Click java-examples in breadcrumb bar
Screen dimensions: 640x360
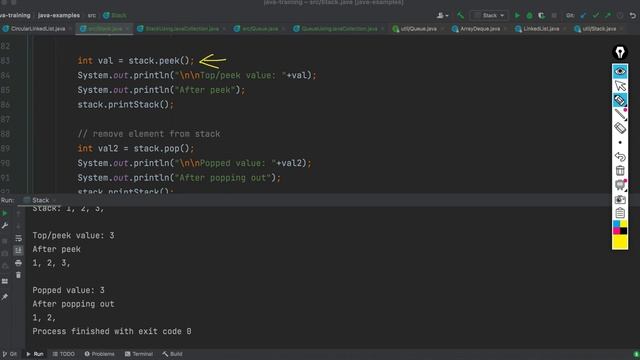59,16
